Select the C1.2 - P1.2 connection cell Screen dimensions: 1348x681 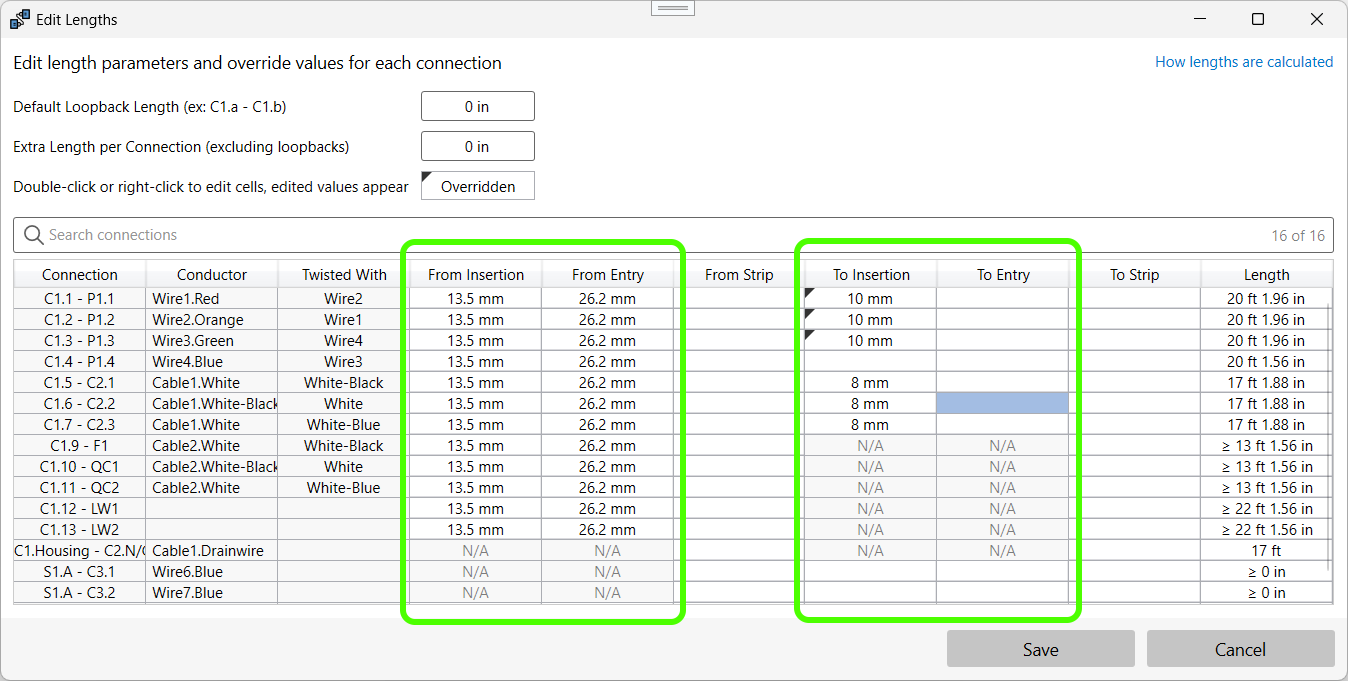[80, 319]
